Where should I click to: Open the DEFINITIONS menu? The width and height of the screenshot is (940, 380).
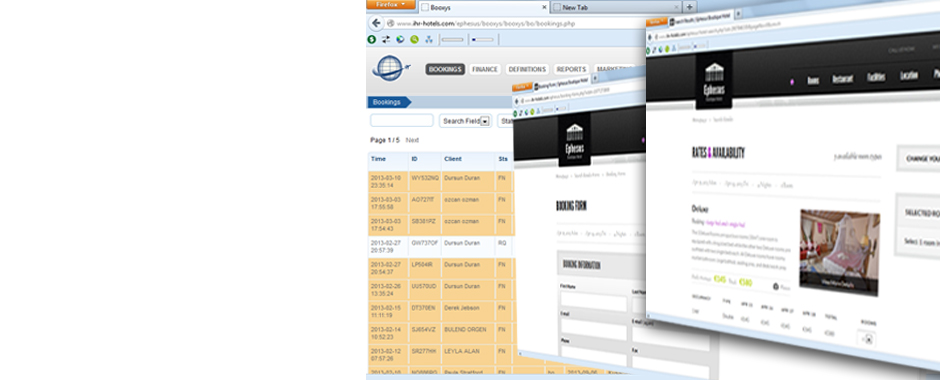coord(527,70)
